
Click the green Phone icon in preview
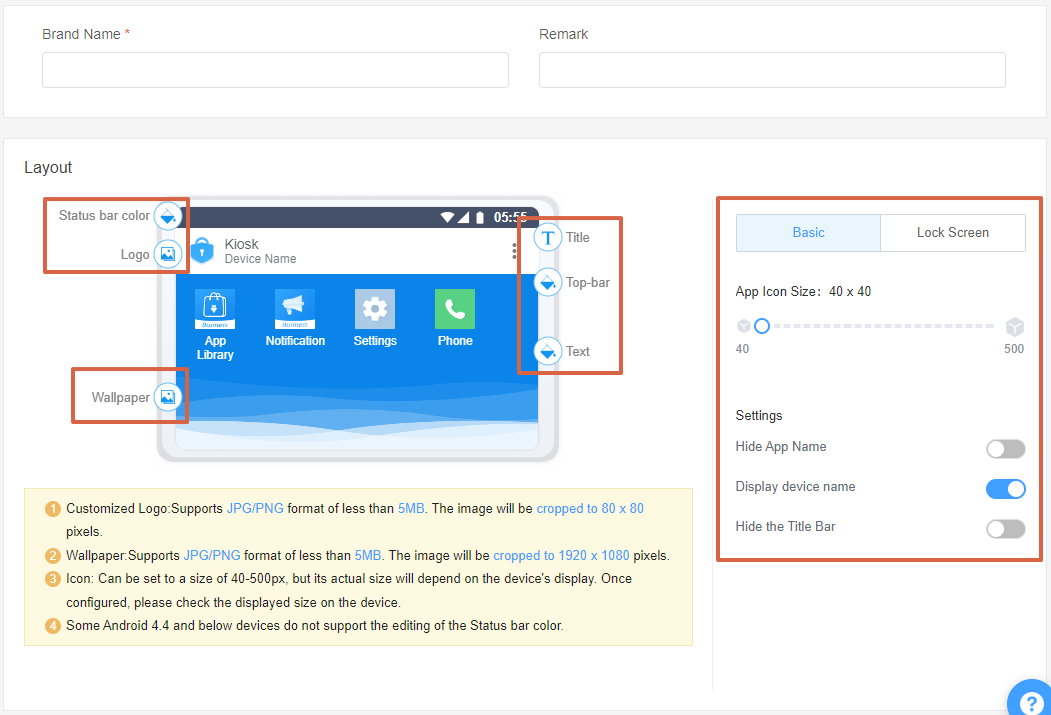(x=455, y=309)
